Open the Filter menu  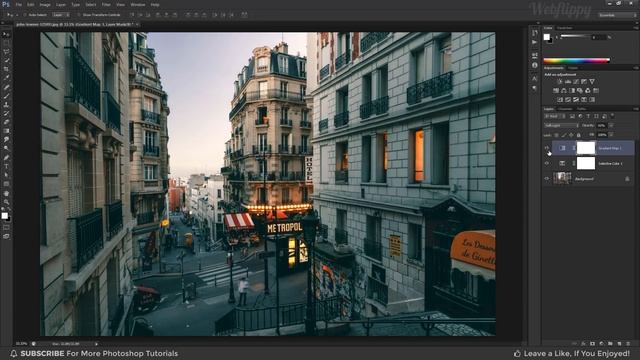106,4
